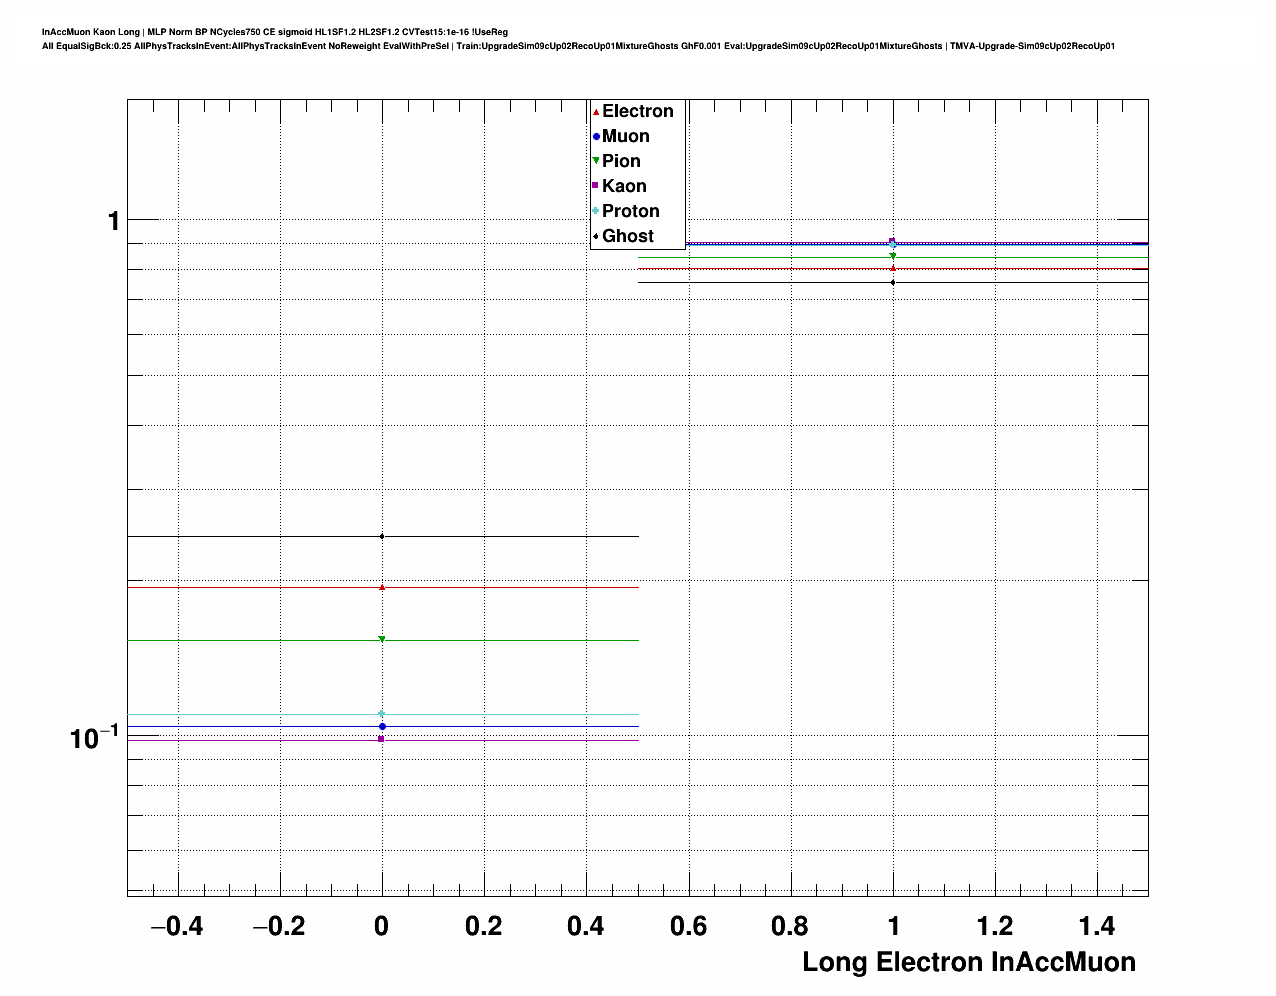Click the subtitle line starting All EqualSigBck:0.25
This screenshot has height=996, width=1276.
point(578,46)
